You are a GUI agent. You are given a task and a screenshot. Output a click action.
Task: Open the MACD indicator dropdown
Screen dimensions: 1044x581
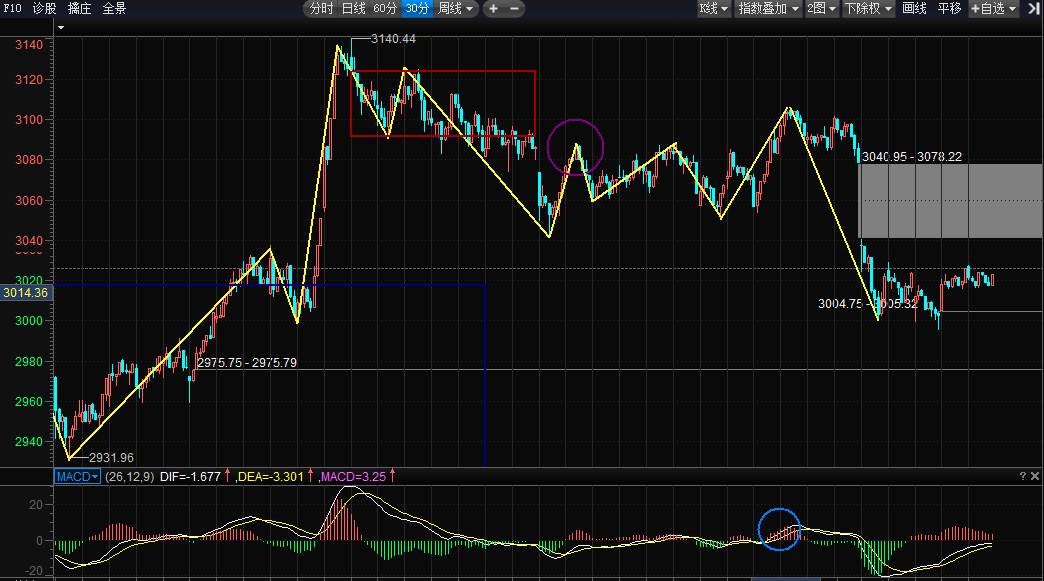(x=77, y=477)
